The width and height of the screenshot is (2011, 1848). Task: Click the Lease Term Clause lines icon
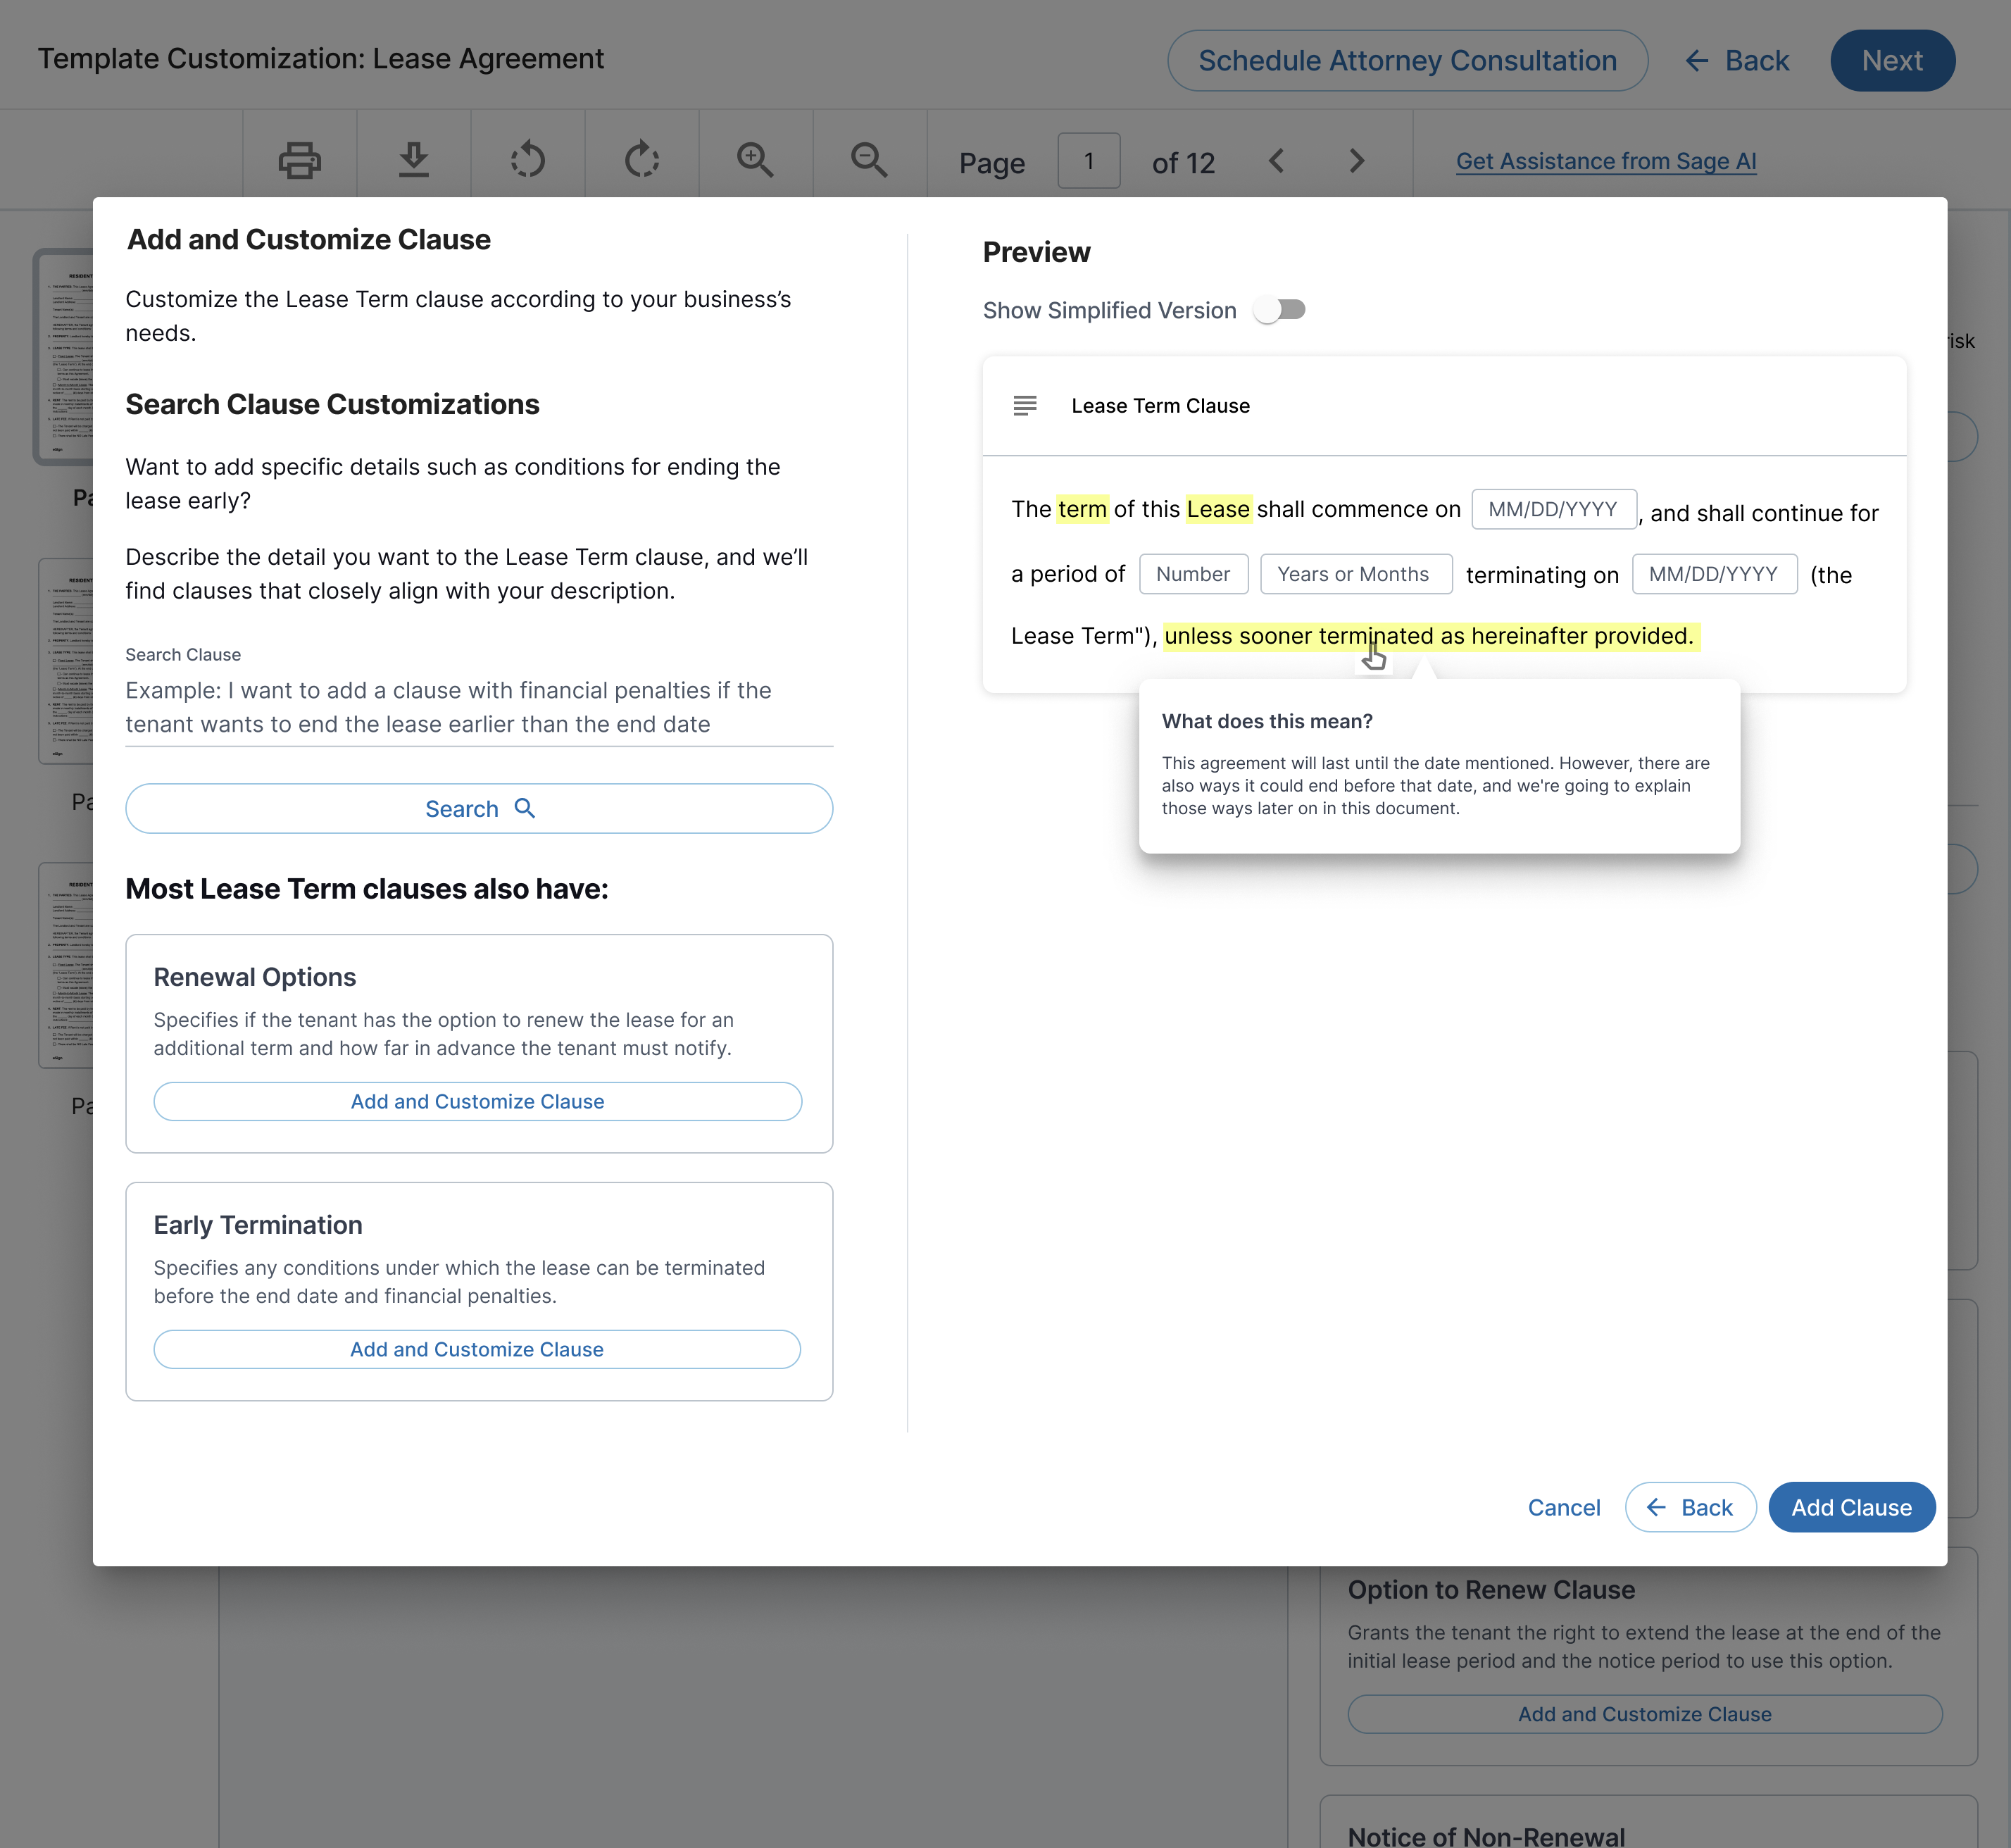tap(1024, 405)
